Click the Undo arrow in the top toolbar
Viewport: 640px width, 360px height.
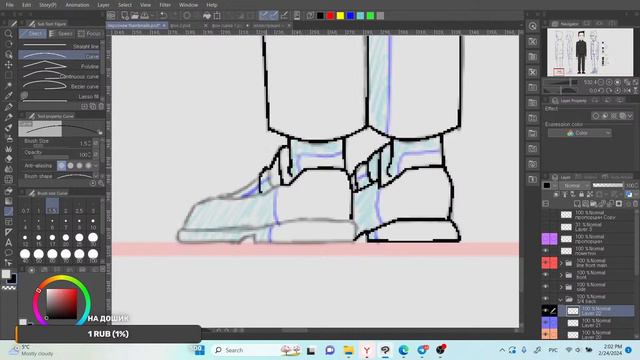pyautogui.click(x=164, y=16)
